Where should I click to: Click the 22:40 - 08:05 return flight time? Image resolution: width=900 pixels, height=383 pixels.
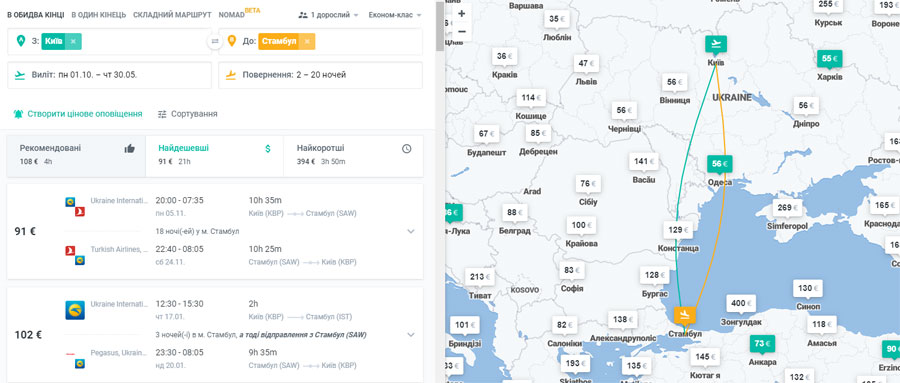pos(179,249)
